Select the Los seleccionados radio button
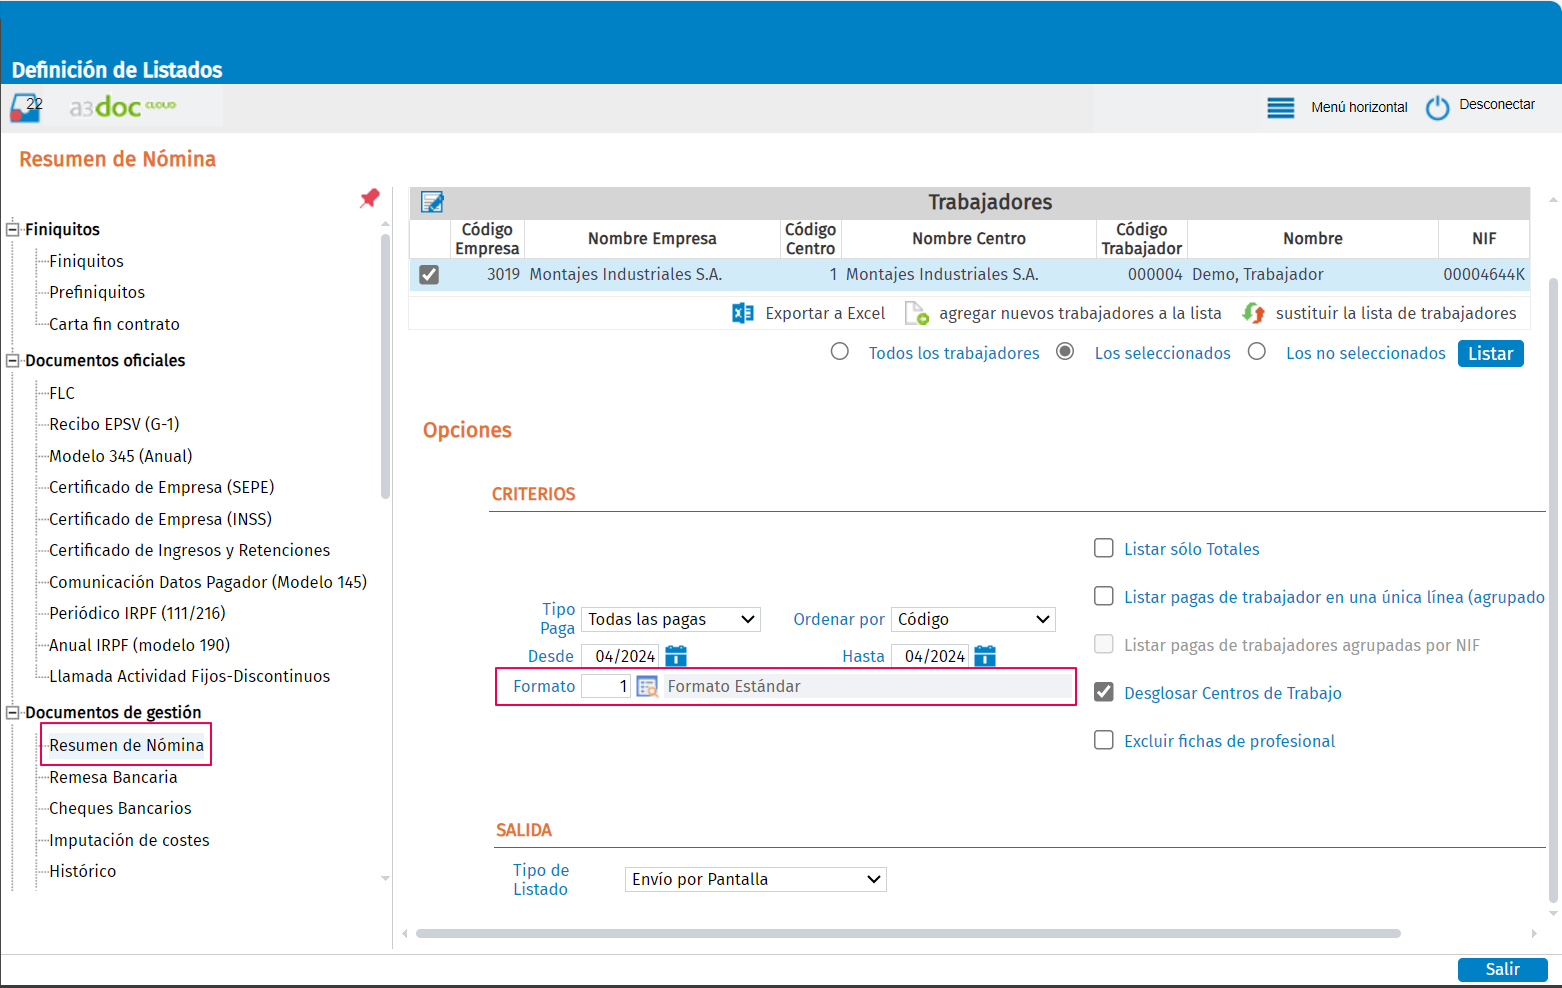This screenshot has height=988, width=1562. coord(1066,351)
